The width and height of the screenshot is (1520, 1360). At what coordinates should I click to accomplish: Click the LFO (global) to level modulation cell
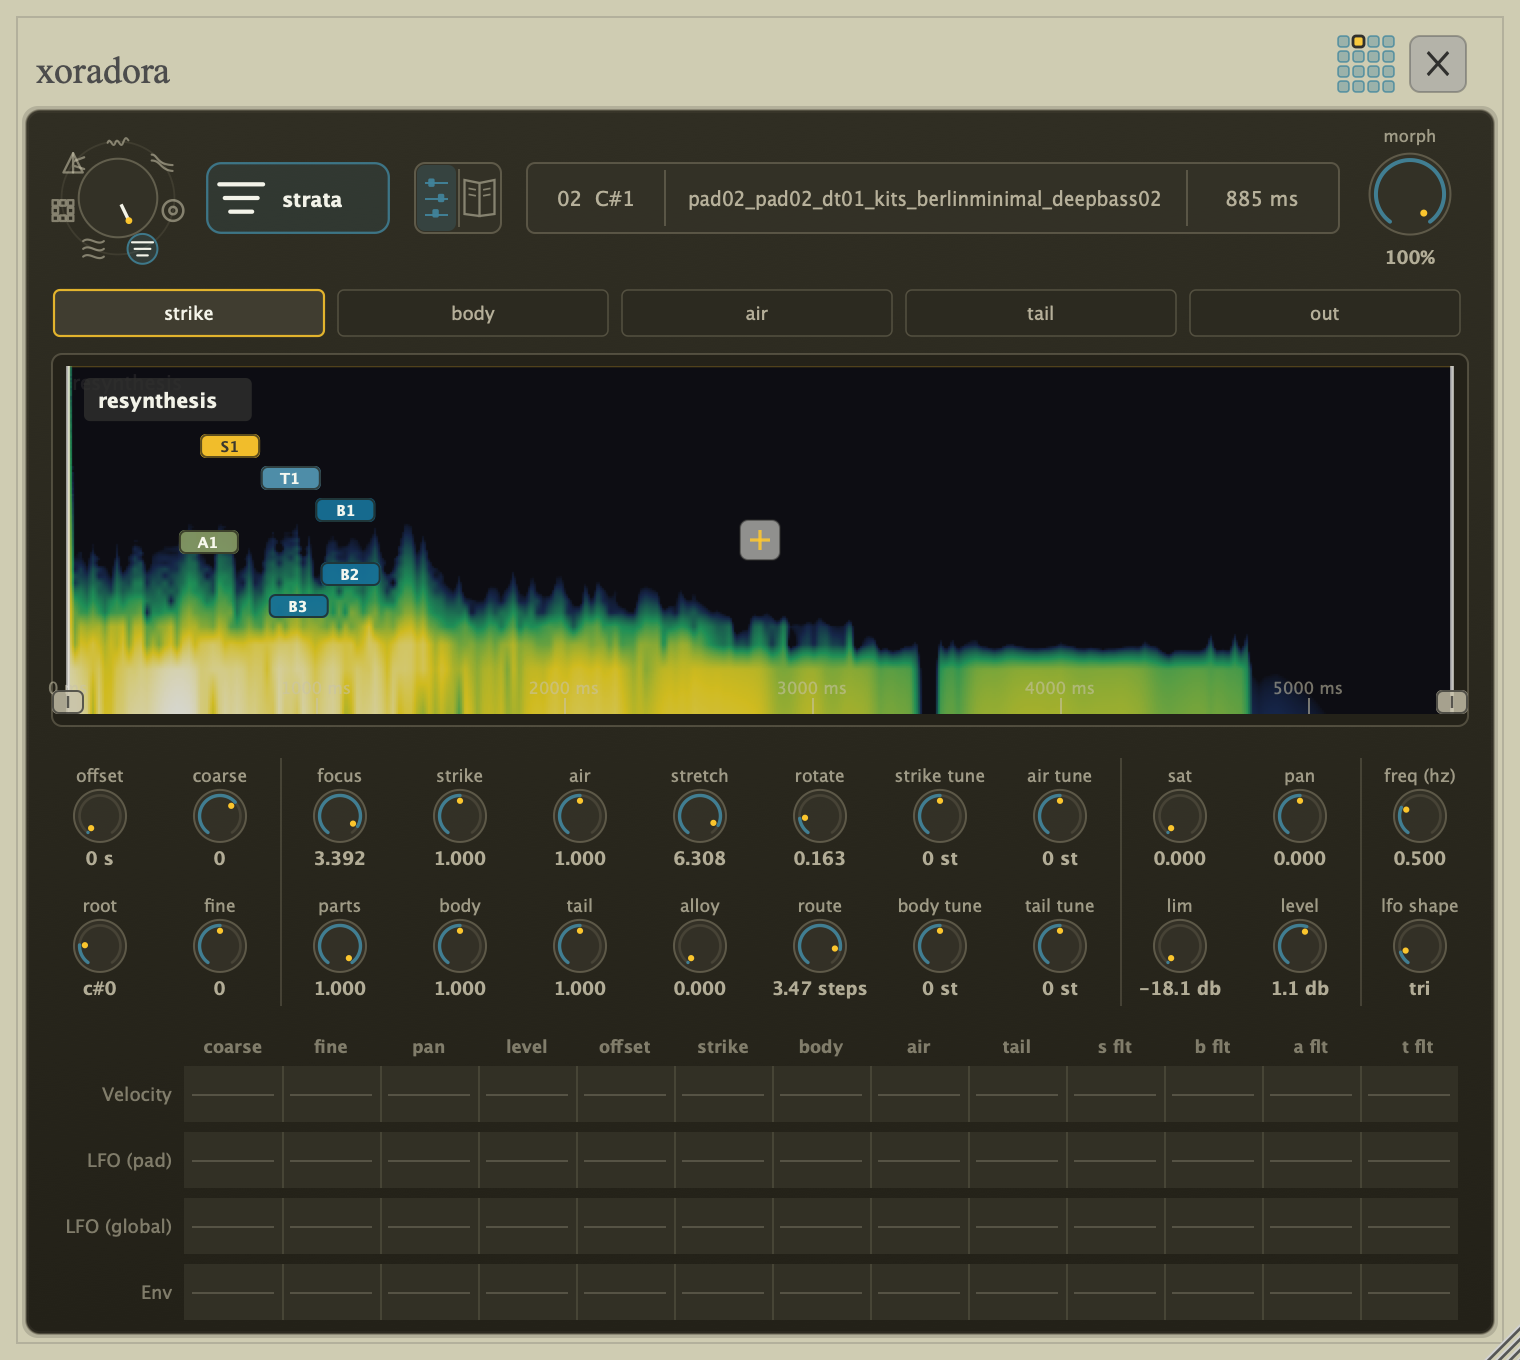tap(527, 1226)
